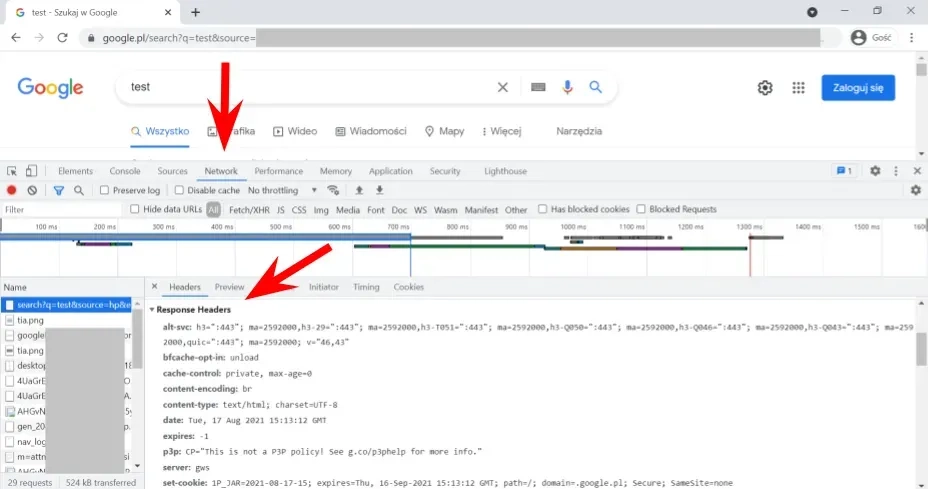Open Chrome three-dot menu

pyautogui.click(x=912, y=37)
